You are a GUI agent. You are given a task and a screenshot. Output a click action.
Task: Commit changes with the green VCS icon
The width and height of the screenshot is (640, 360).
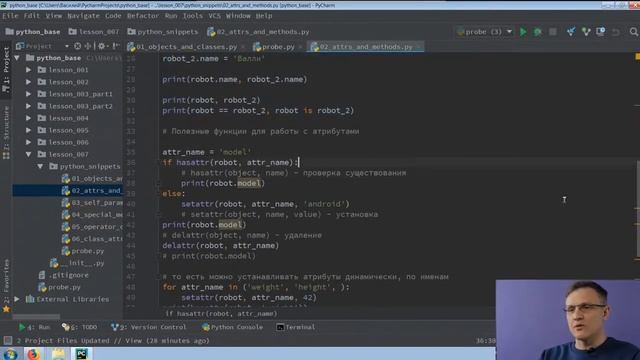point(586,32)
